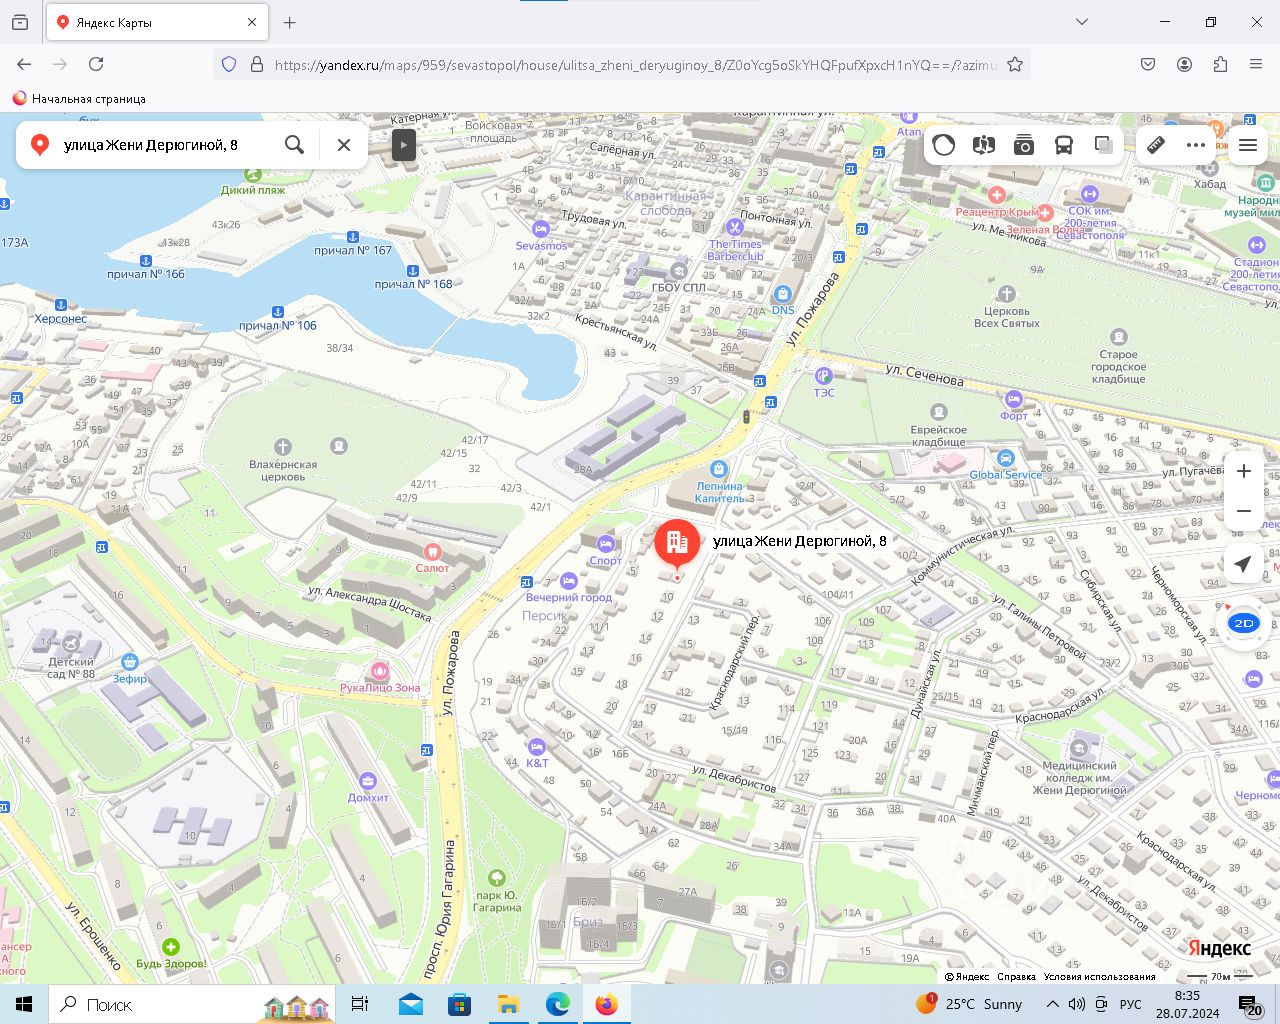
Task: Click the K&T hotel marker
Action: coord(537,747)
